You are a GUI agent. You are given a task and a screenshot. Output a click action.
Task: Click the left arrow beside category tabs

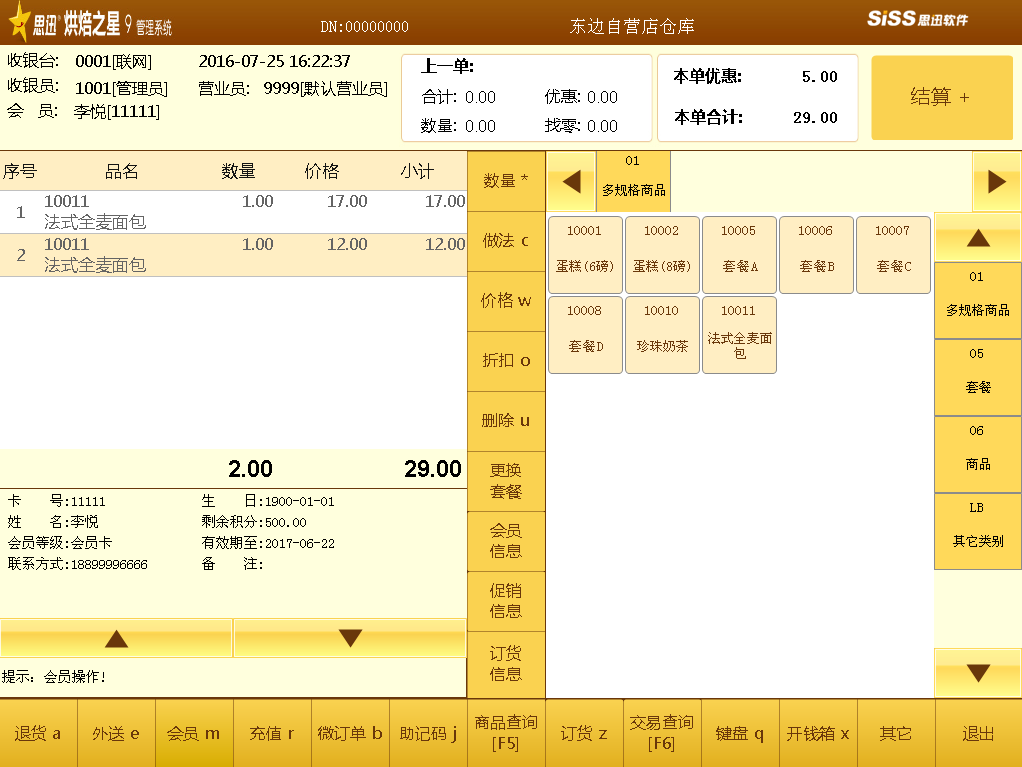click(x=571, y=182)
